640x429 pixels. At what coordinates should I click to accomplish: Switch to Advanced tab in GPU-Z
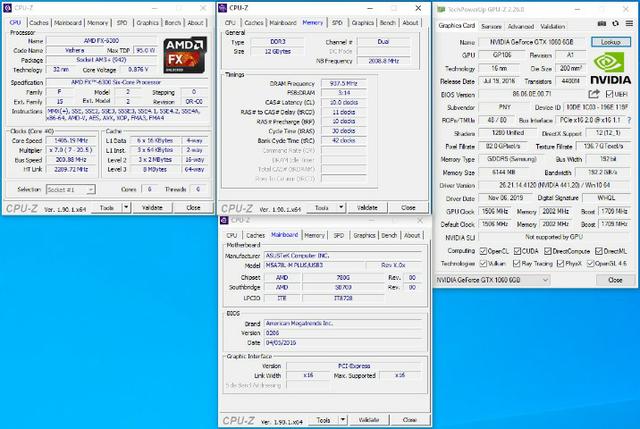(x=521, y=26)
